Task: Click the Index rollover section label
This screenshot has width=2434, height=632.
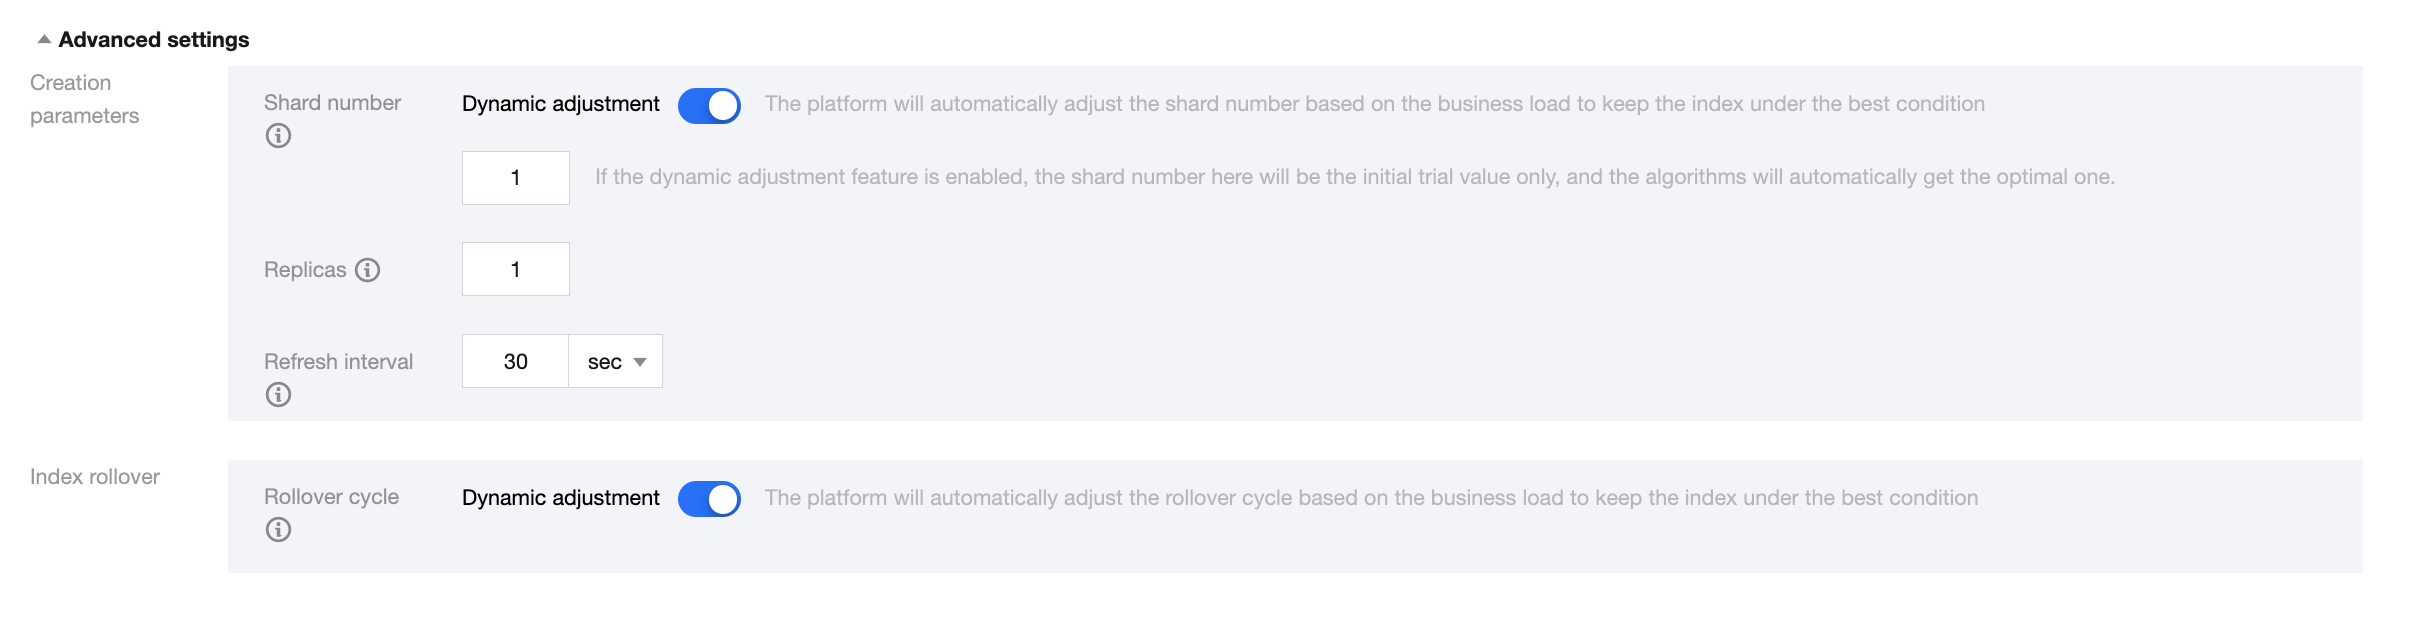Action: (x=95, y=477)
